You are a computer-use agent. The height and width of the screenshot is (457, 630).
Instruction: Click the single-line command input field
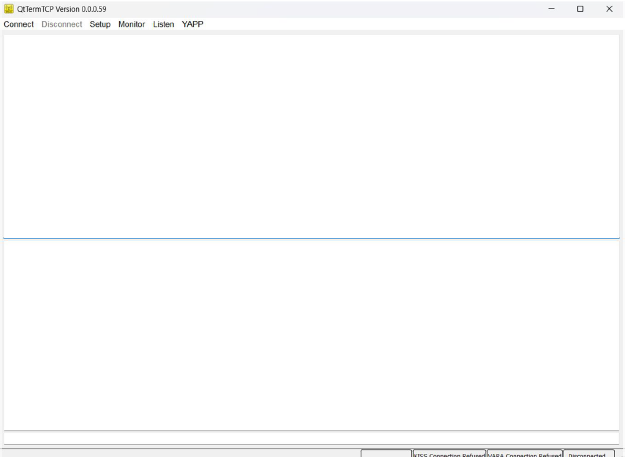tap(311, 438)
